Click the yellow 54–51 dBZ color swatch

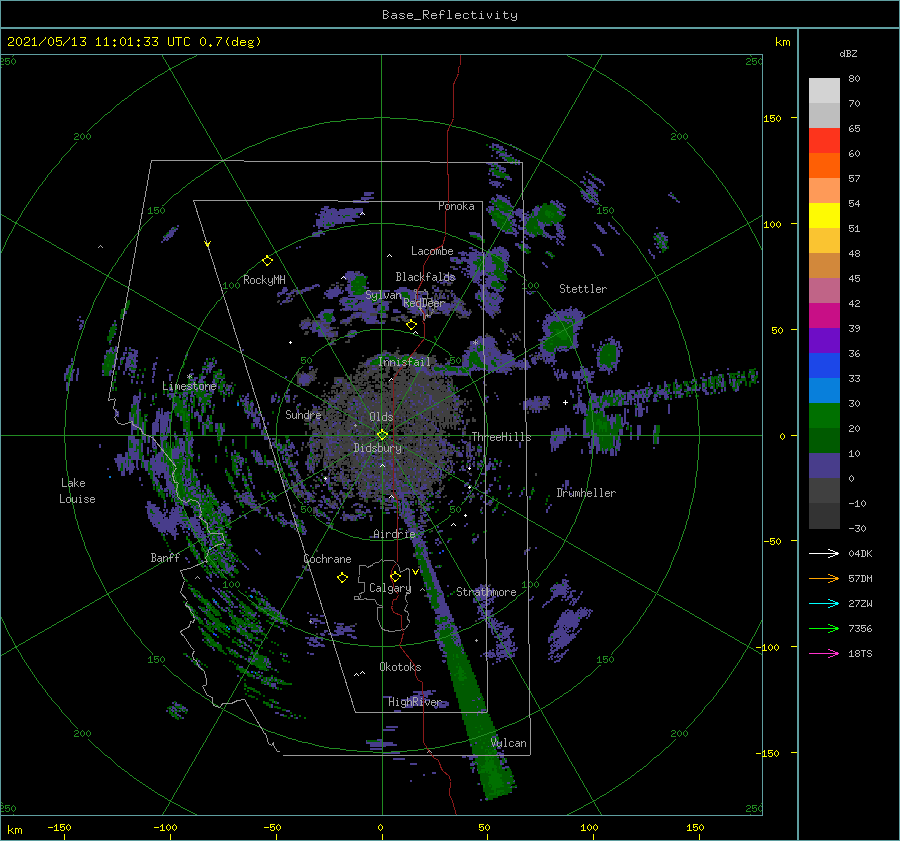click(x=824, y=215)
